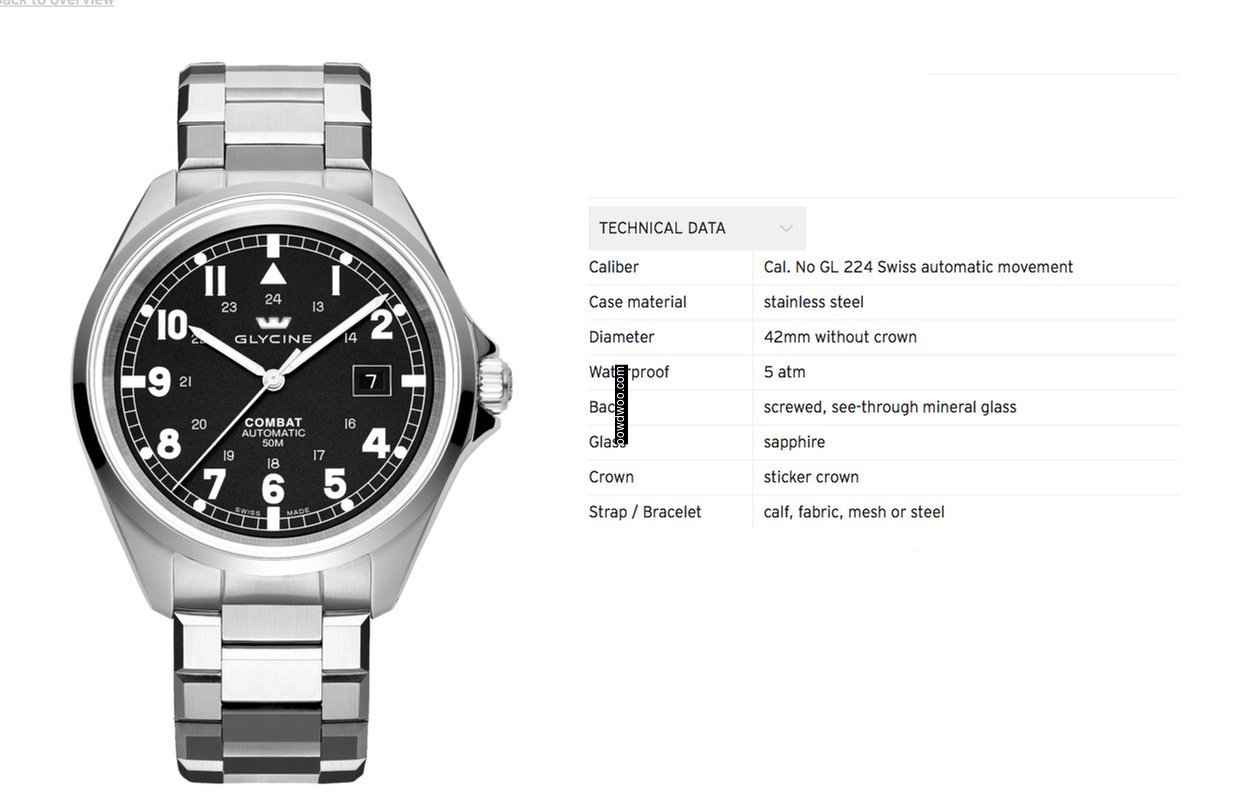Select the sapphire glass value

coord(795,442)
